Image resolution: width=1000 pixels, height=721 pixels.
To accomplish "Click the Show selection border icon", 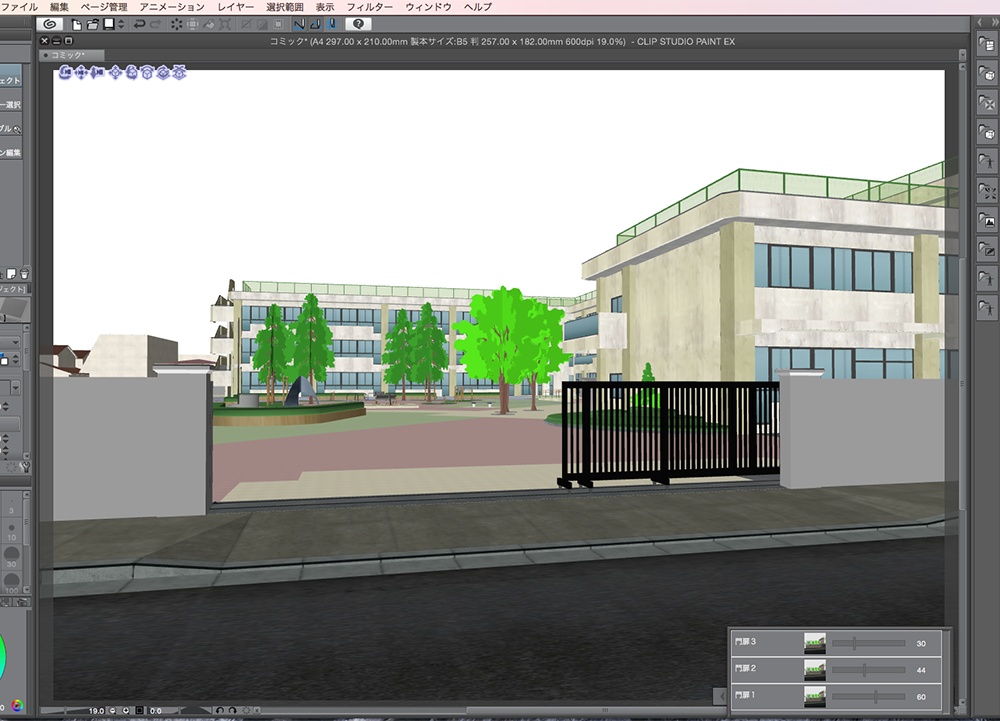I will point(278,24).
